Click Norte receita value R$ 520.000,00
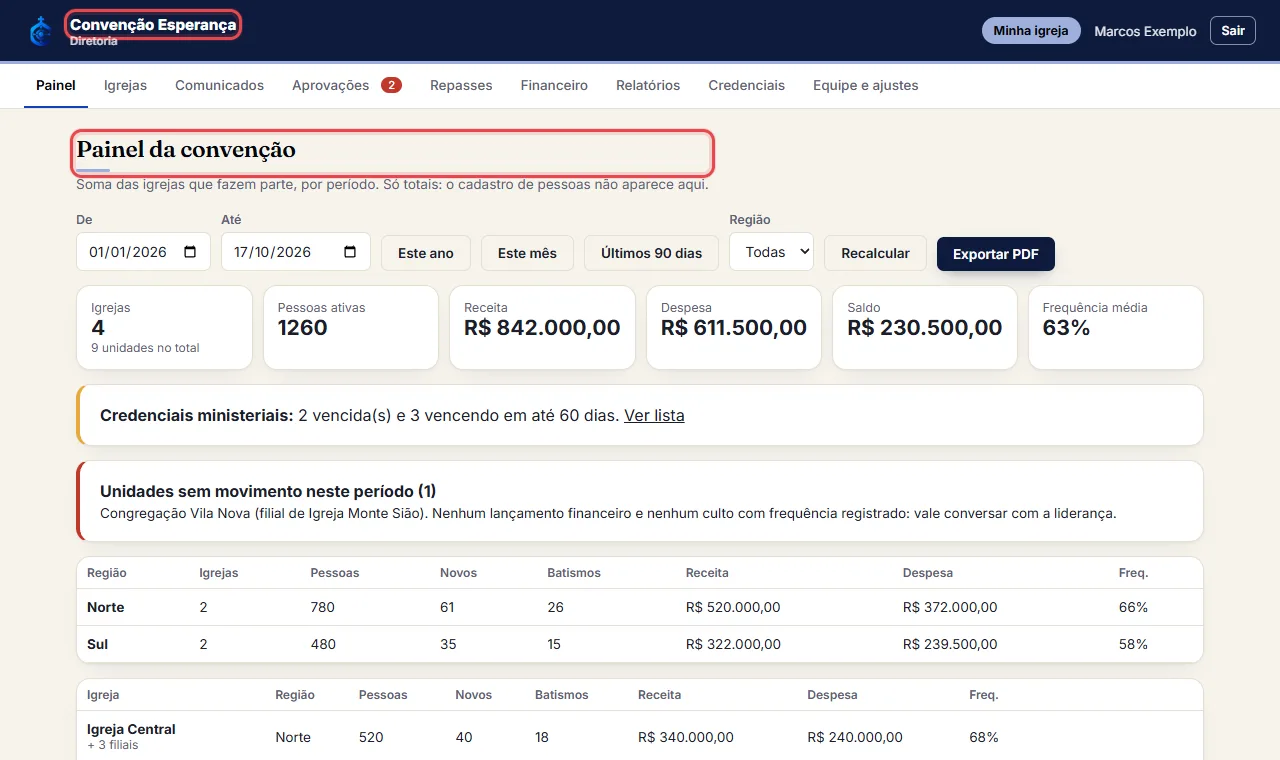Viewport: 1280px width, 760px height. (733, 607)
